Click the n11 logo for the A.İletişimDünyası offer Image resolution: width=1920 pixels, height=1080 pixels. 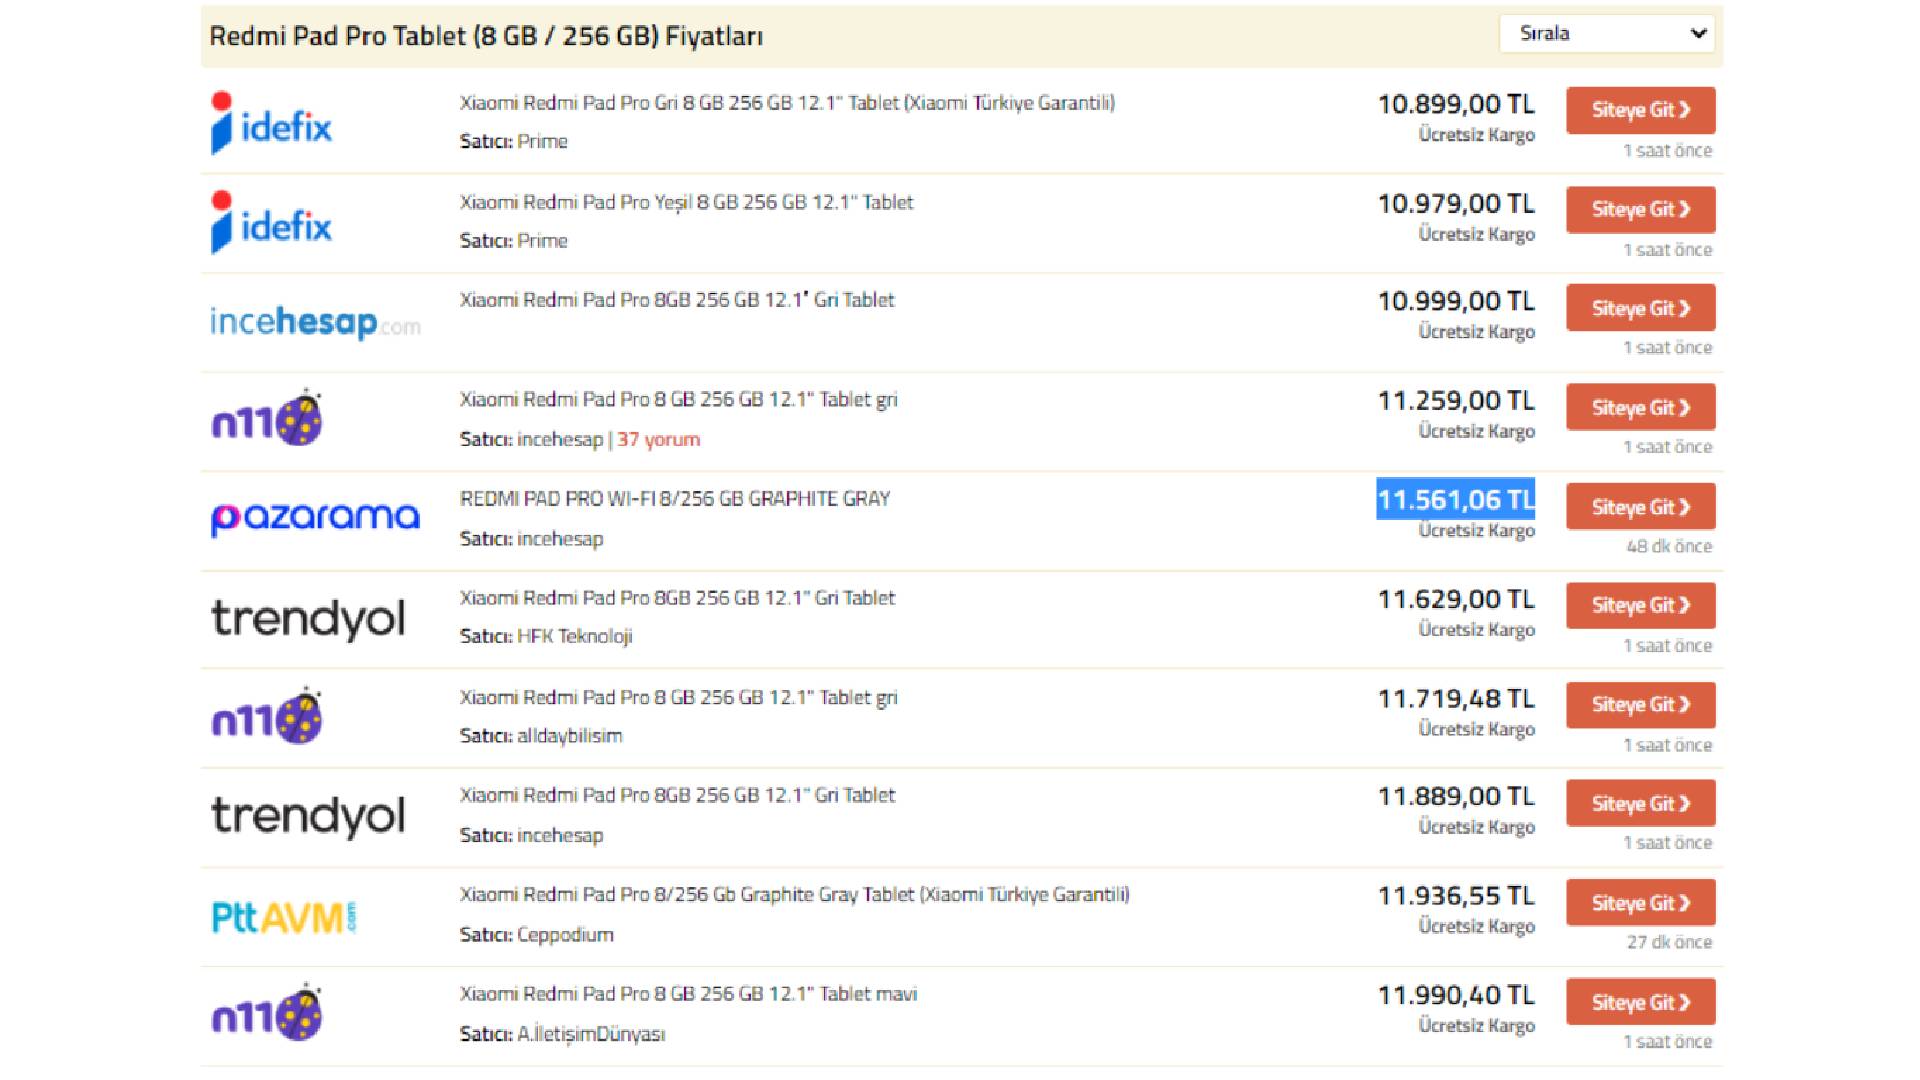coord(267,1013)
